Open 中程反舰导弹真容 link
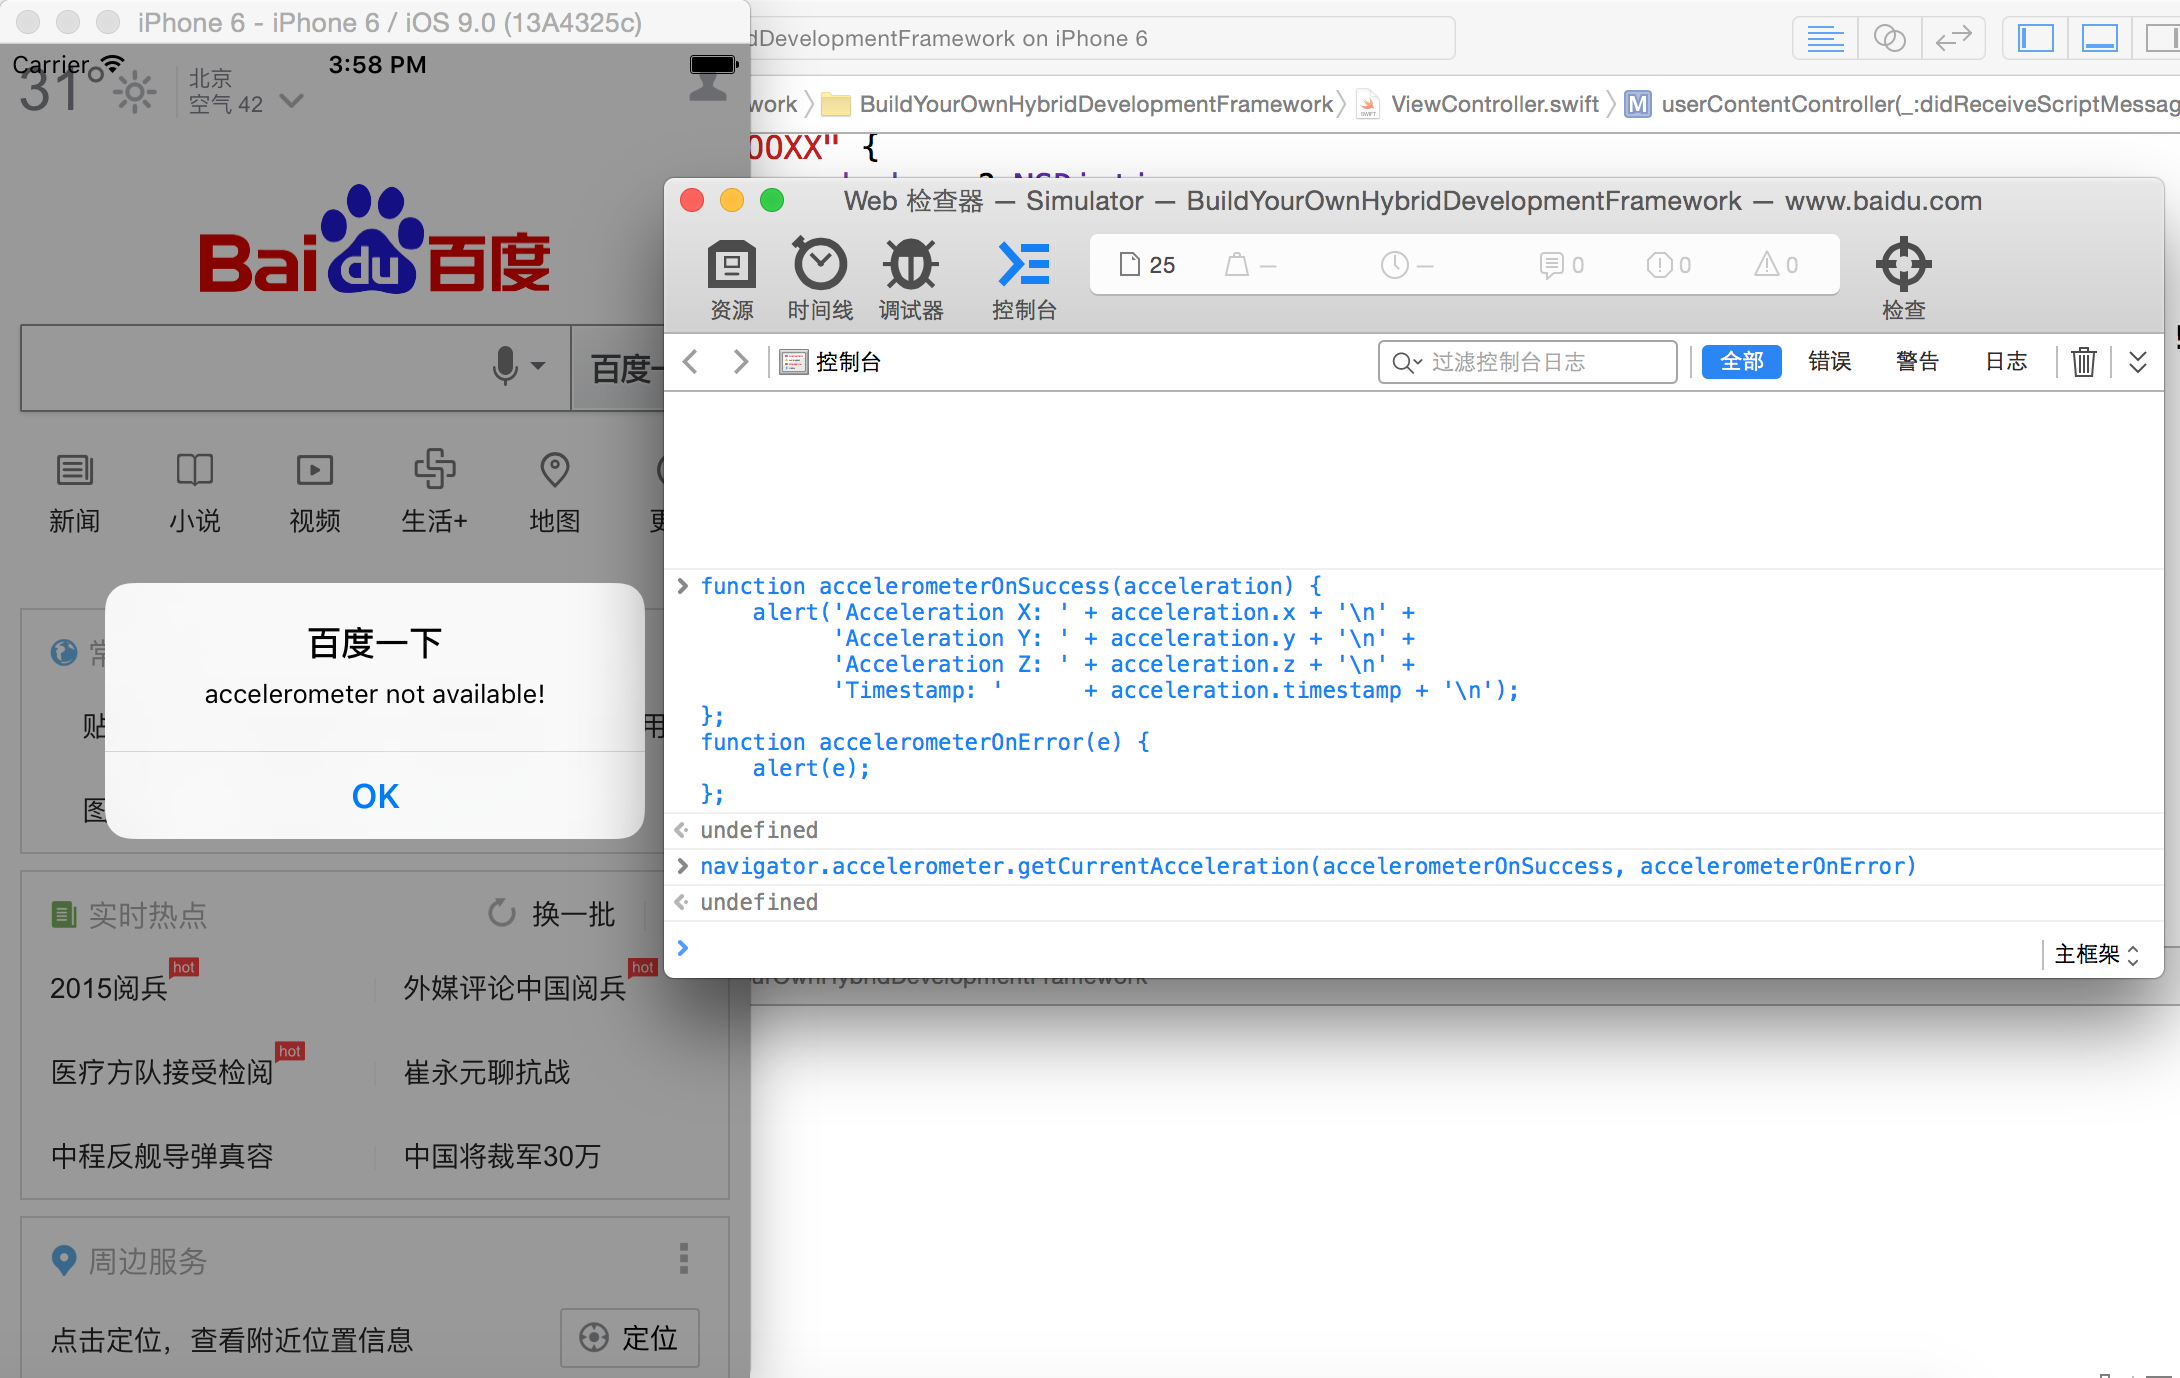 162,1156
